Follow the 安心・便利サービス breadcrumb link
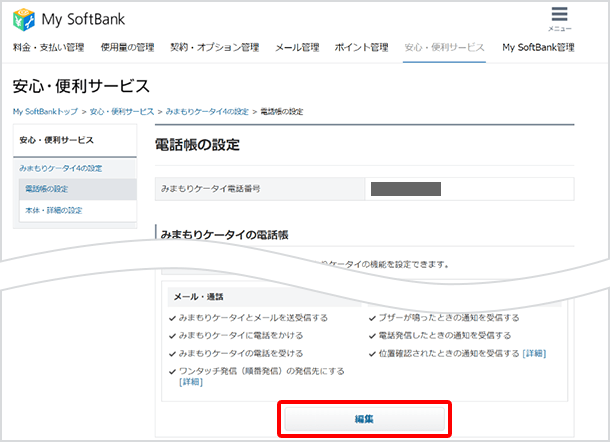The width and height of the screenshot is (610, 442). 122,112
